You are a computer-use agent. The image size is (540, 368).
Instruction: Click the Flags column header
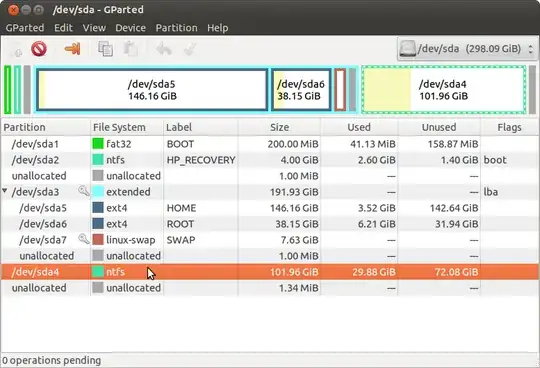pyautogui.click(x=509, y=127)
